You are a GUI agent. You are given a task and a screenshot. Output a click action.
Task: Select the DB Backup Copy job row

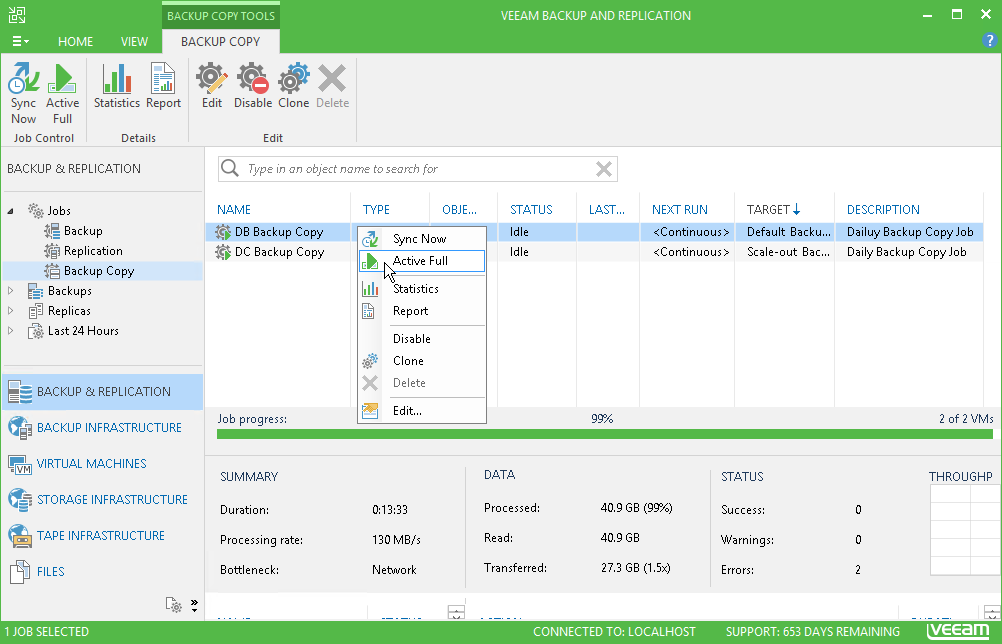click(x=594, y=232)
